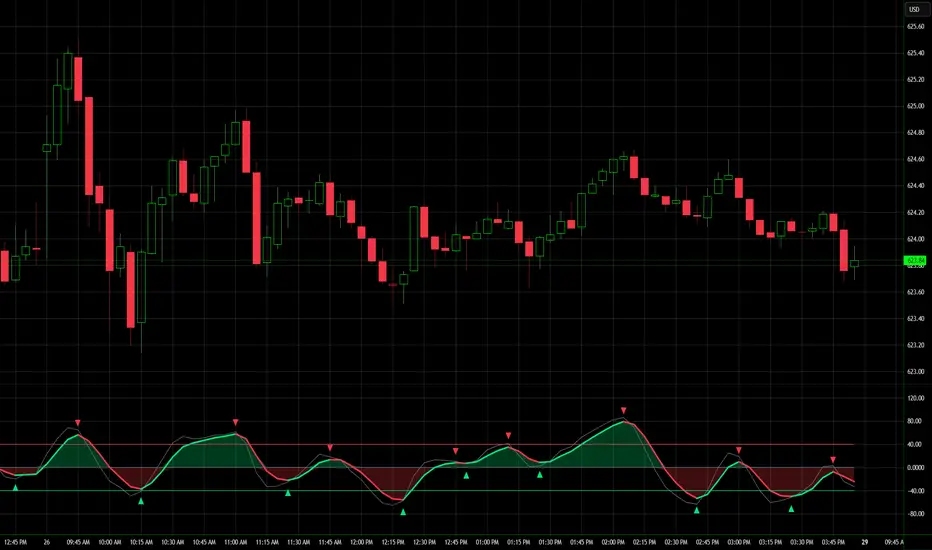The width and height of the screenshot is (932, 550).
Task: Click the -40.00 oscillator scale value
Action: click(915, 491)
